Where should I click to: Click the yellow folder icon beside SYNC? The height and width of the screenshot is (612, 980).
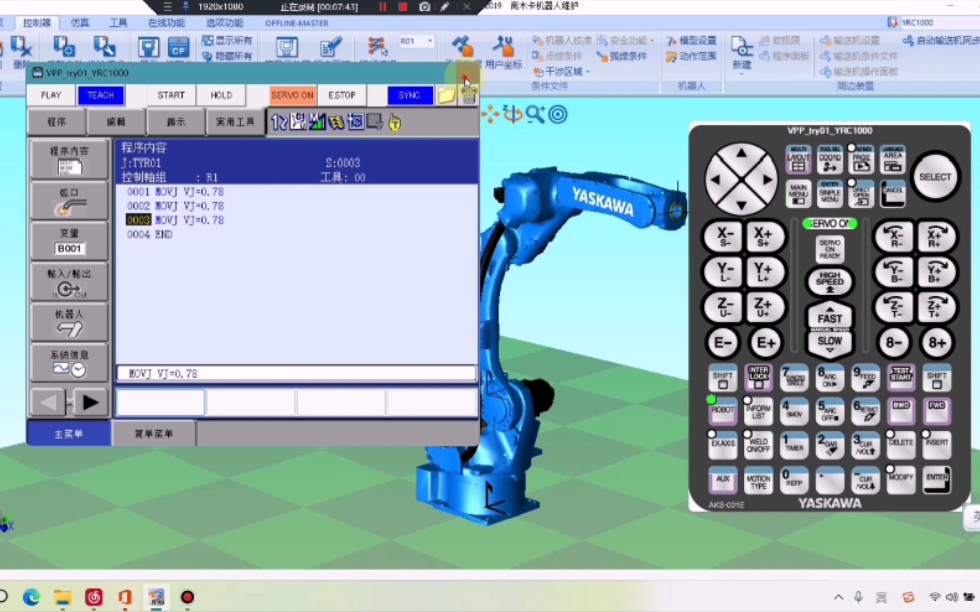click(446, 95)
